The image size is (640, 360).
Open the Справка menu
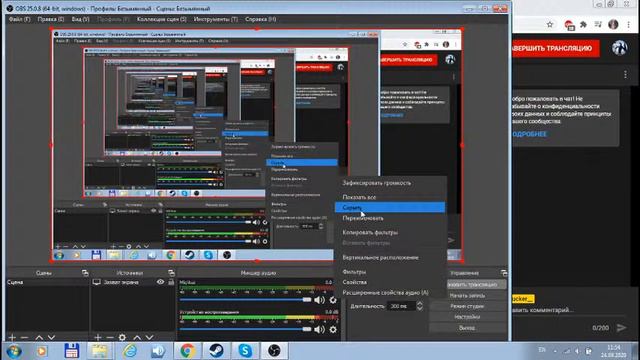coord(260,19)
